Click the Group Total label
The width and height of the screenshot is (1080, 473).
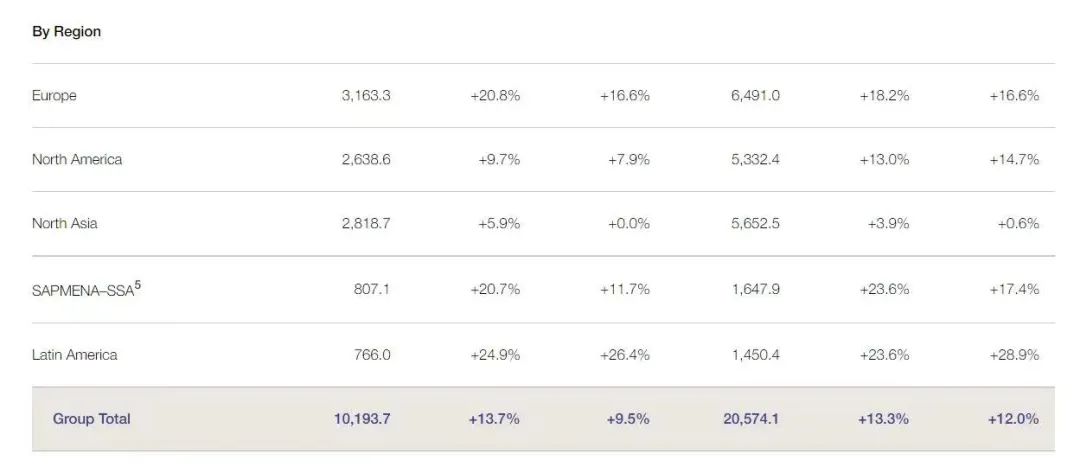[92, 419]
